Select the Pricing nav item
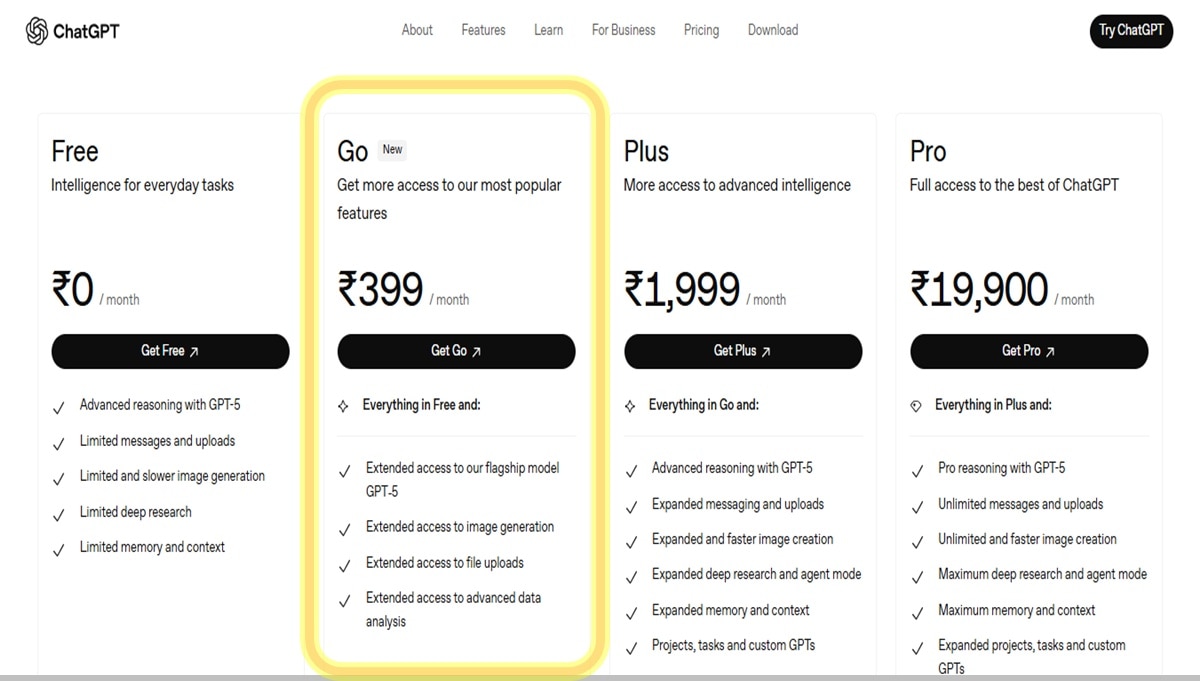The image size is (1200, 681). click(701, 30)
